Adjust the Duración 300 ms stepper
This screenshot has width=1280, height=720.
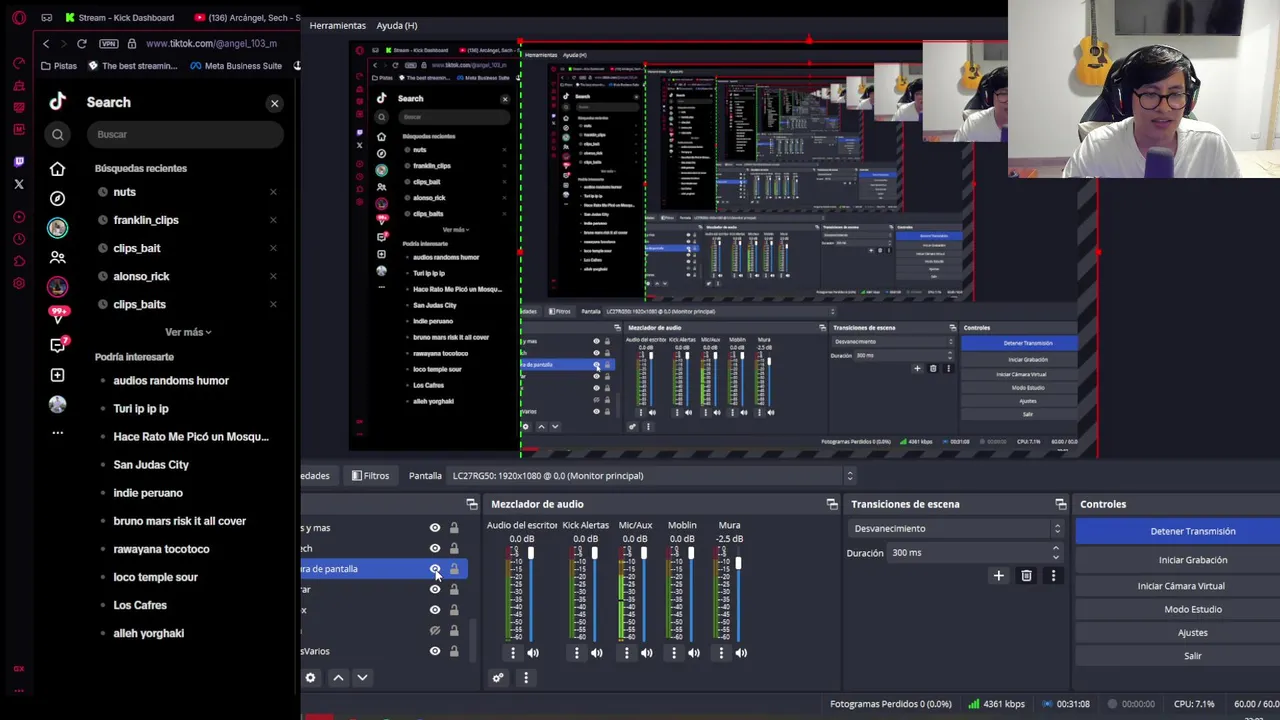coord(1055,553)
